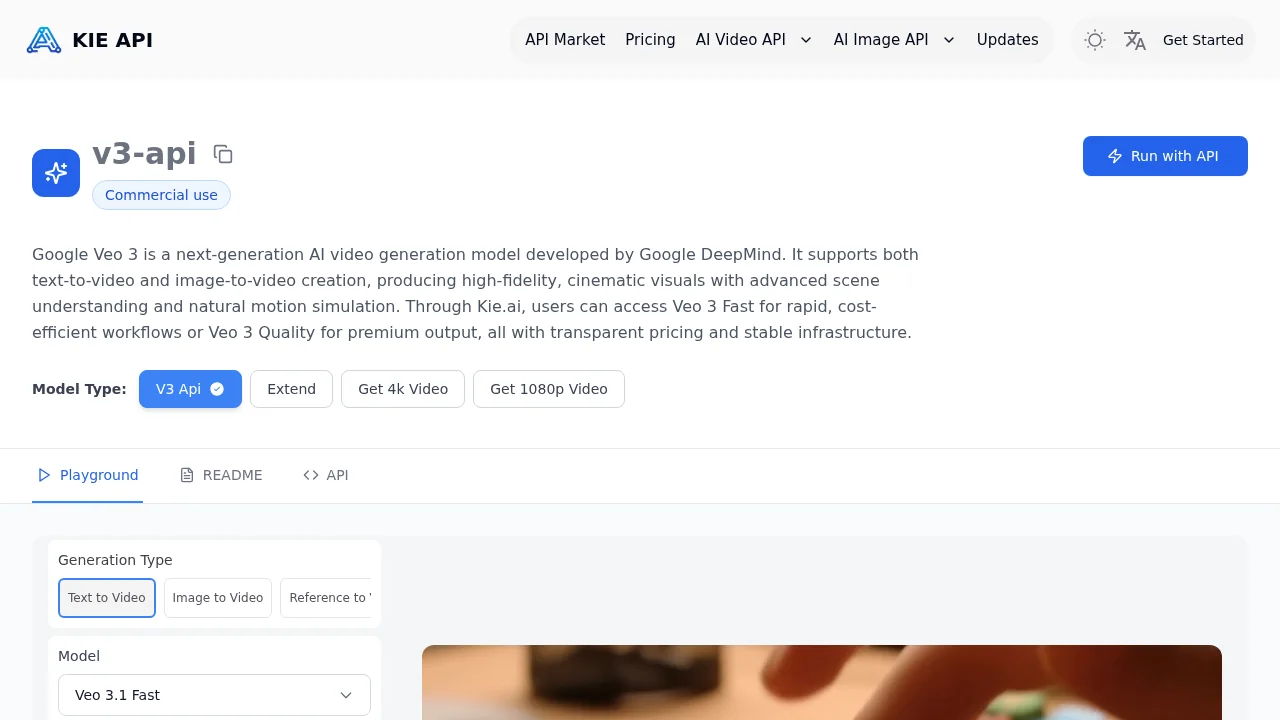Click the KIE API logo icon

coord(44,40)
